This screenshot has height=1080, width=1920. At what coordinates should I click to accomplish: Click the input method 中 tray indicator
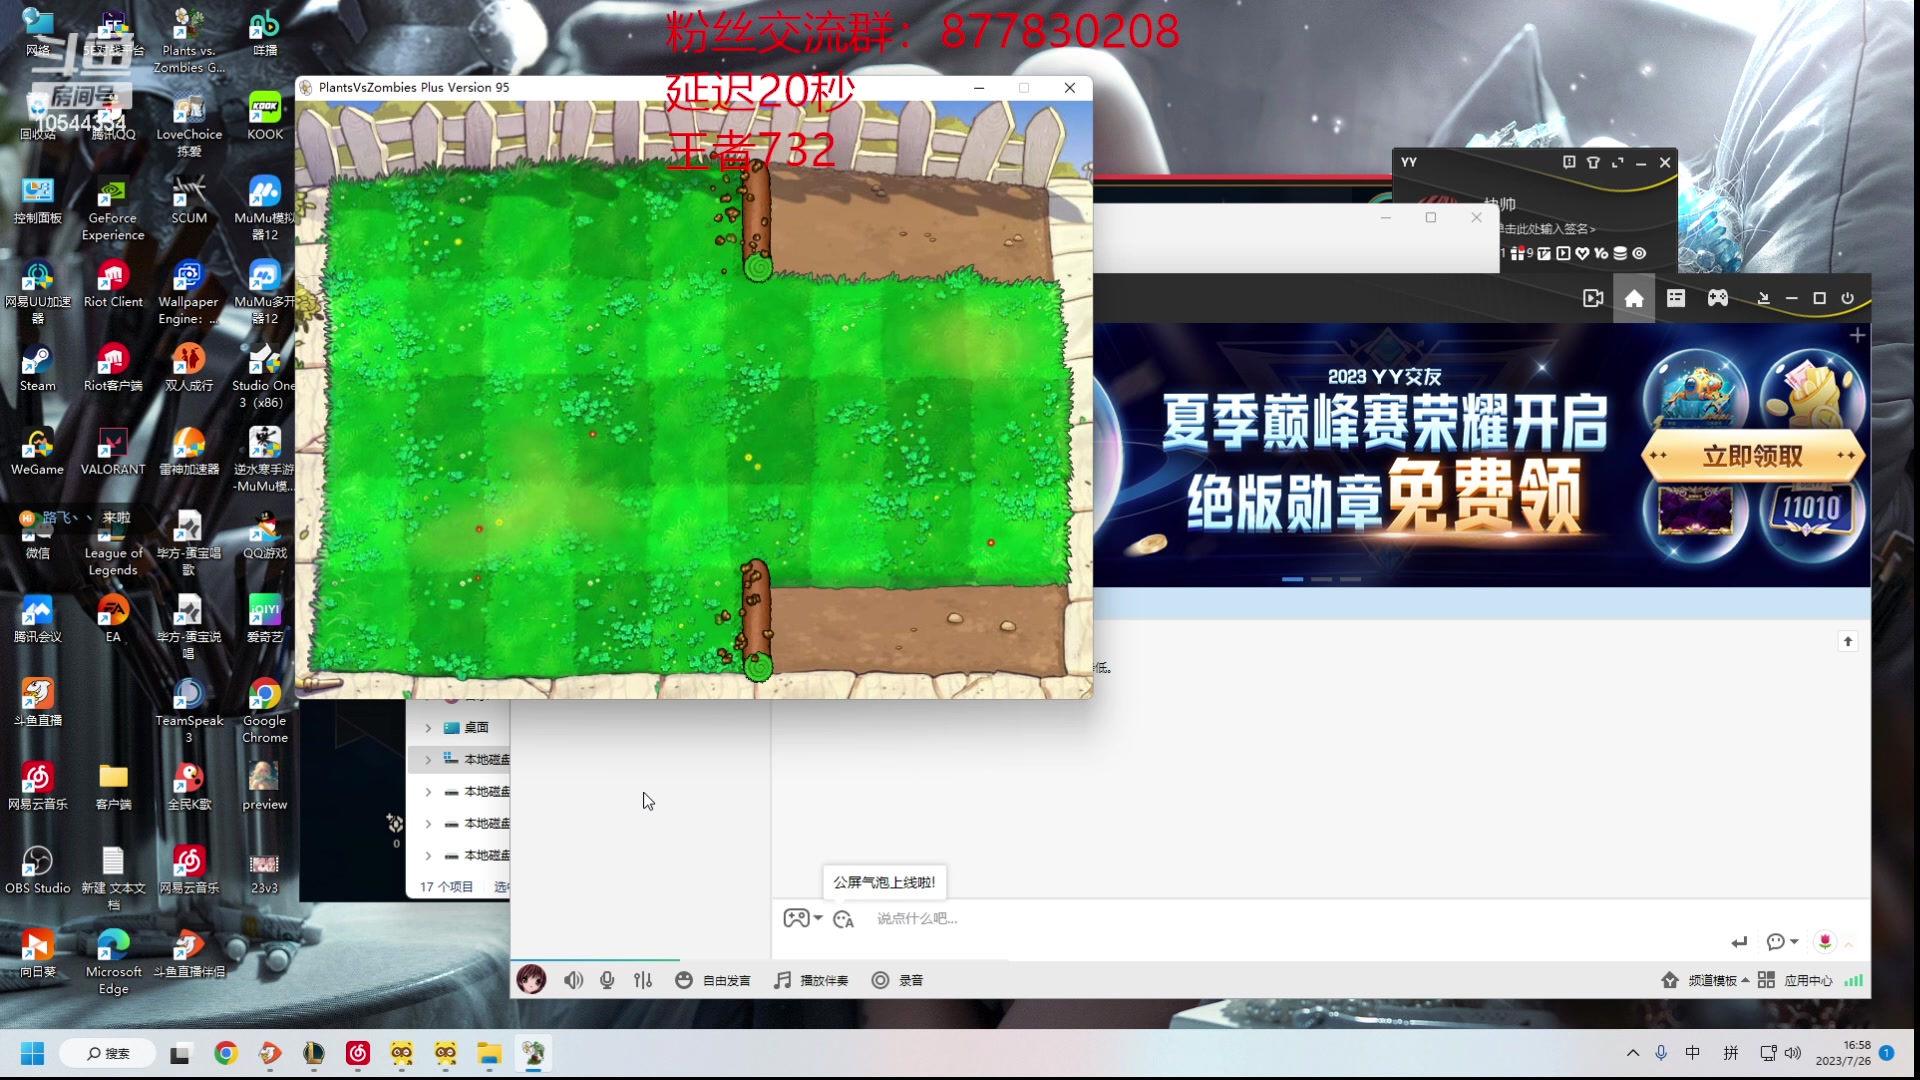click(x=1692, y=1053)
